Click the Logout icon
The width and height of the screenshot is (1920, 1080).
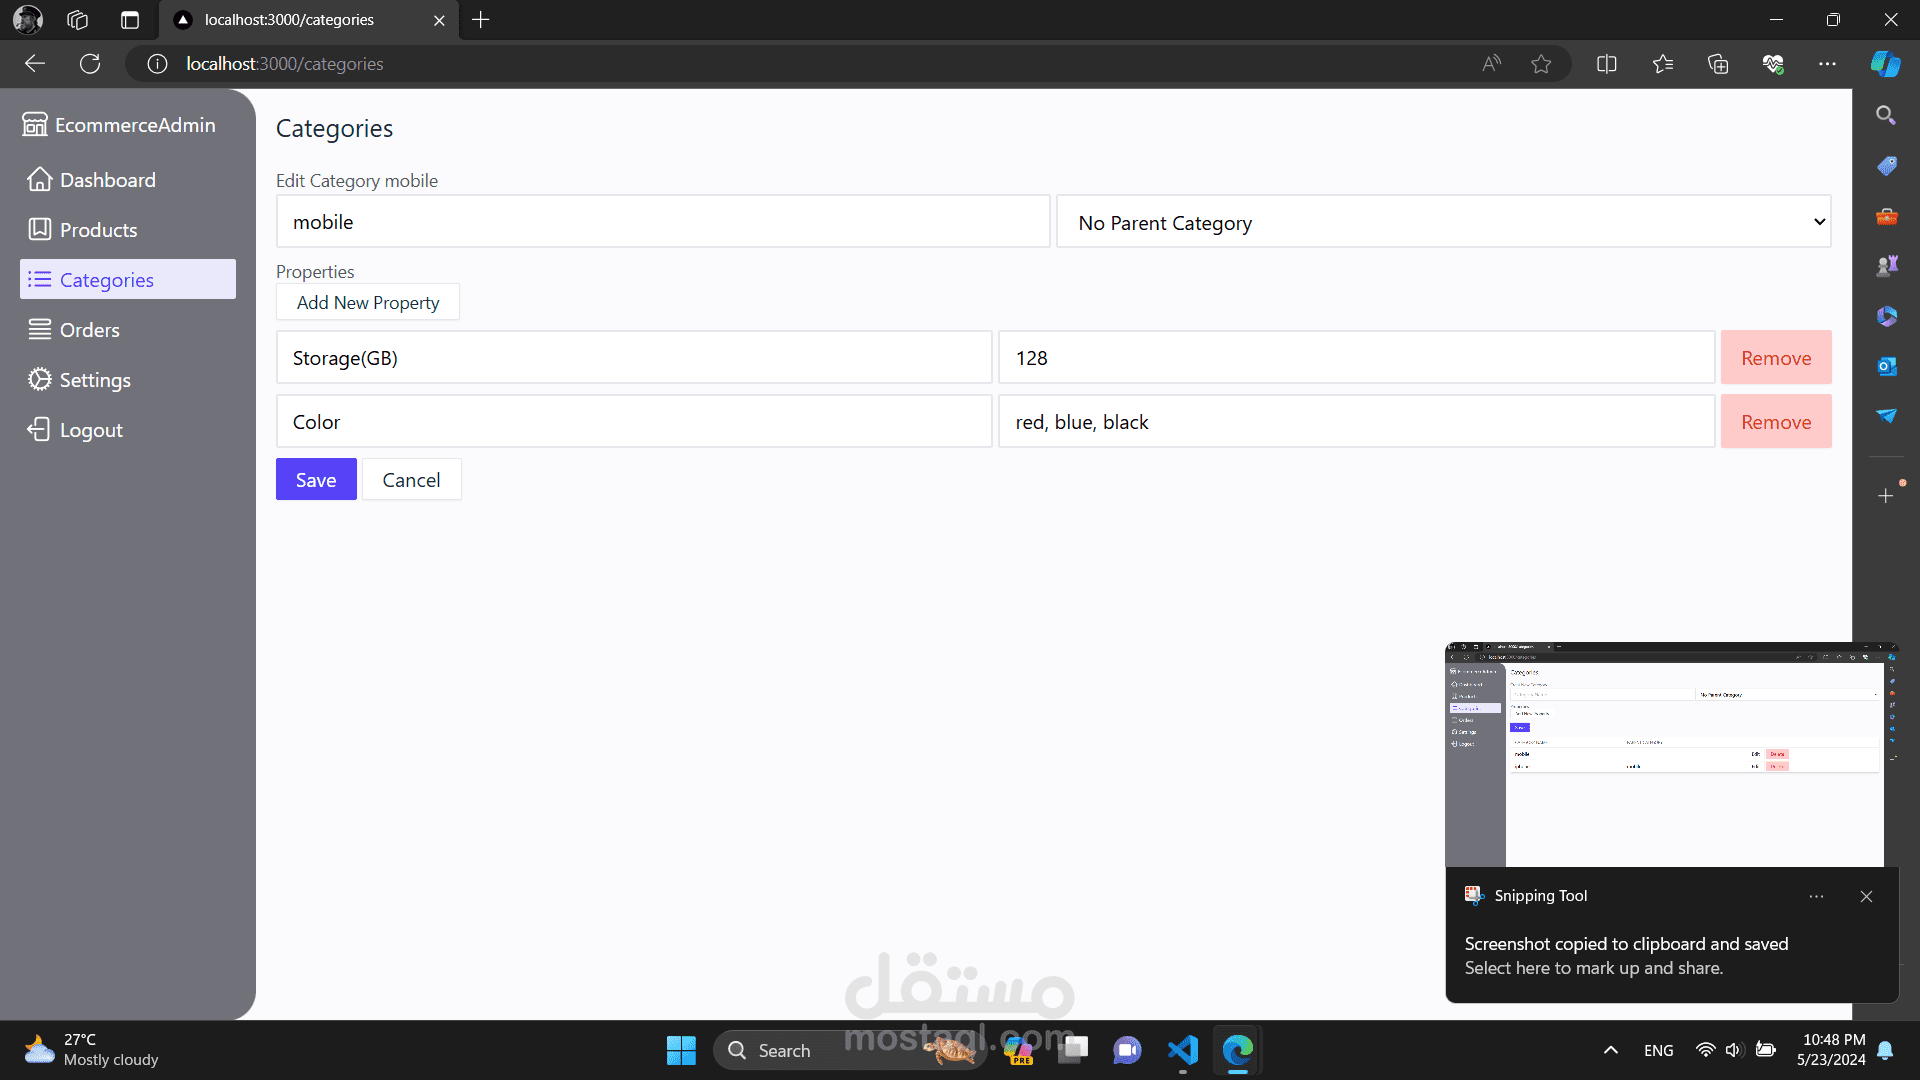click(x=39, y=430)
